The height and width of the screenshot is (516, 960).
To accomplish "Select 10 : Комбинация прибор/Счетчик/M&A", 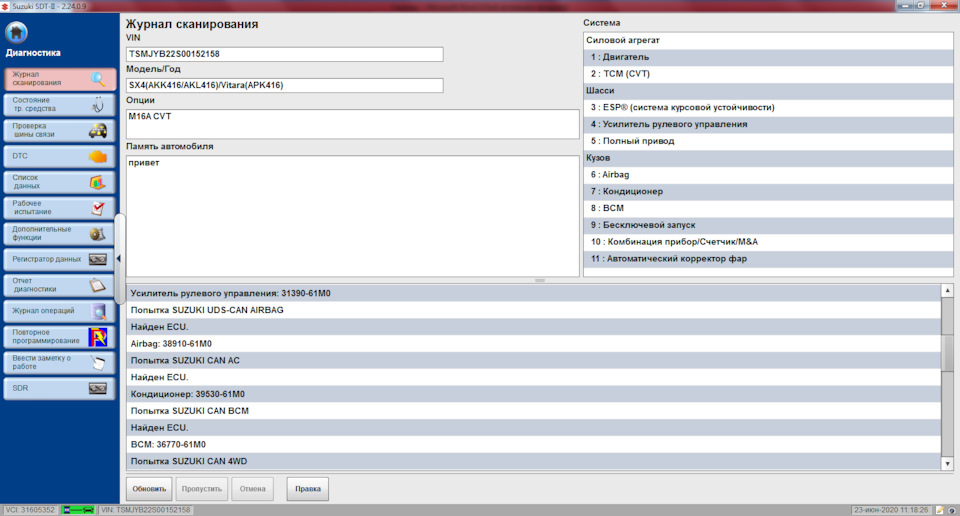I will (x=768, y=242).
